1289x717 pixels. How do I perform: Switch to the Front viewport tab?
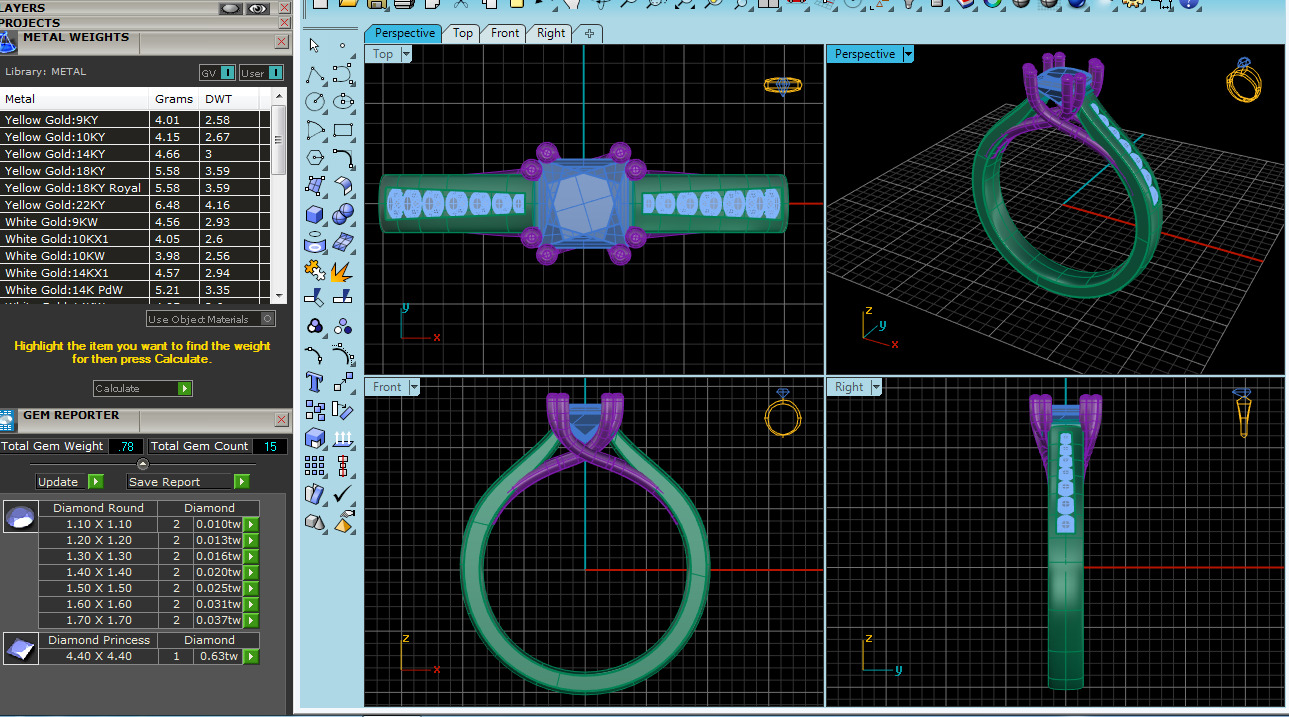[505, 33]
